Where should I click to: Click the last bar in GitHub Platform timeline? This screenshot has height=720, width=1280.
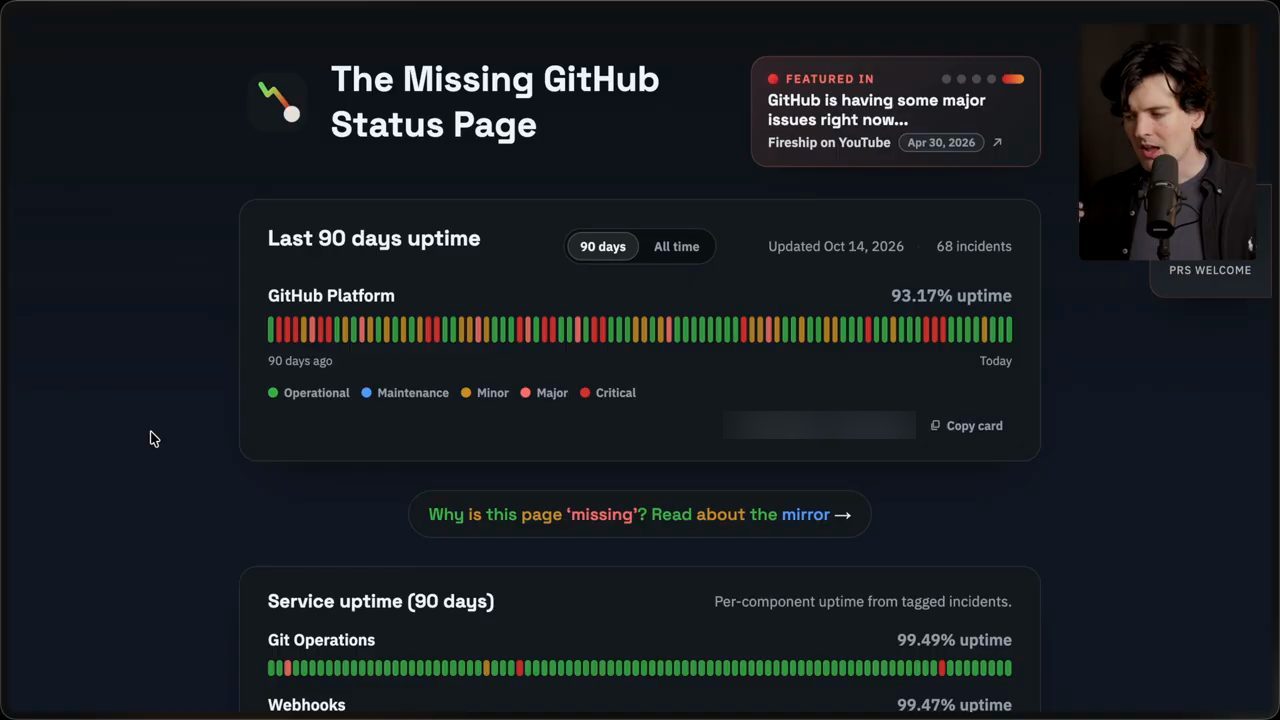point(1009,329)
